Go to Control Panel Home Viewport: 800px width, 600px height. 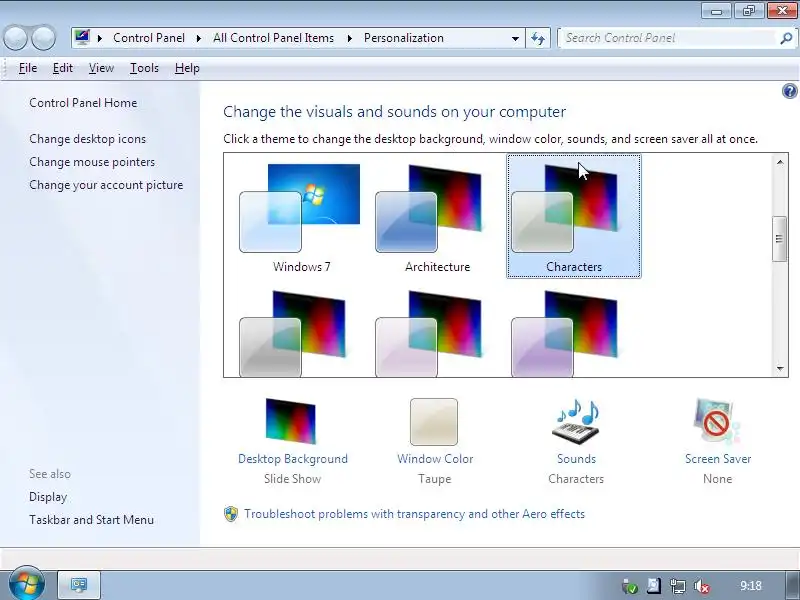point(83,103)
